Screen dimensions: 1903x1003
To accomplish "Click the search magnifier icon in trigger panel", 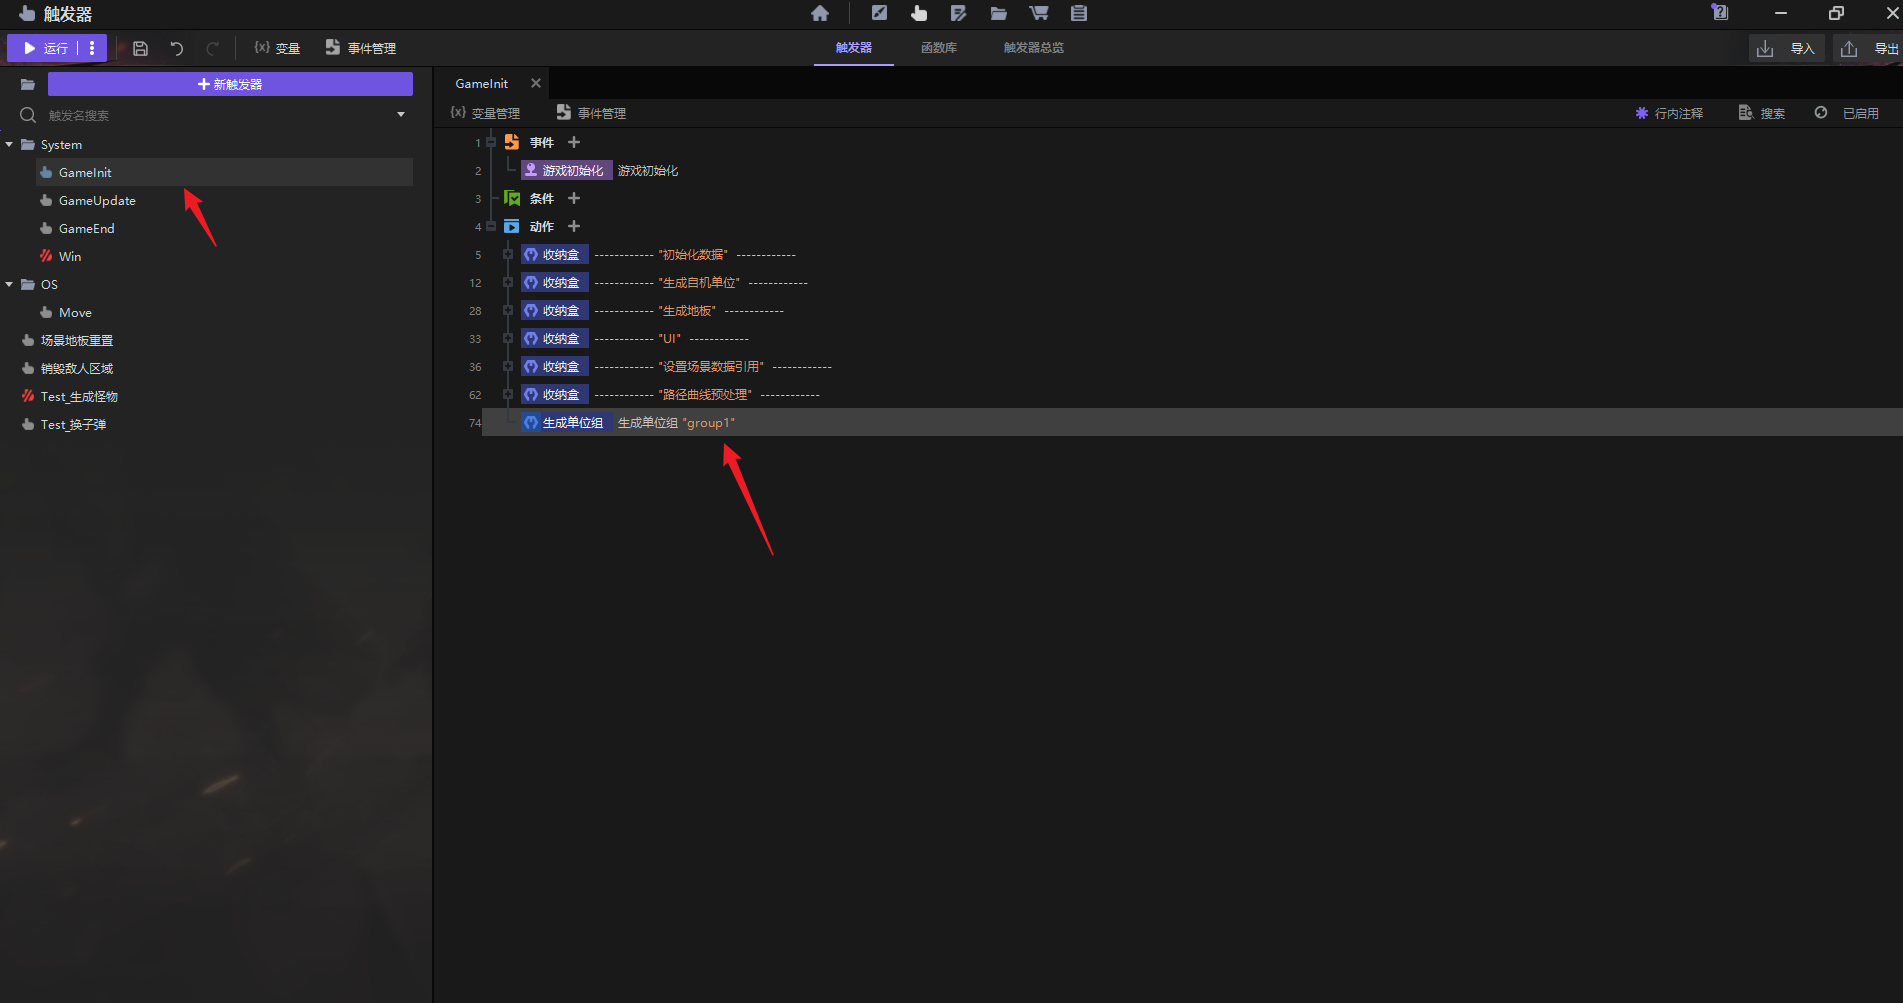I will tap(28, 115).
